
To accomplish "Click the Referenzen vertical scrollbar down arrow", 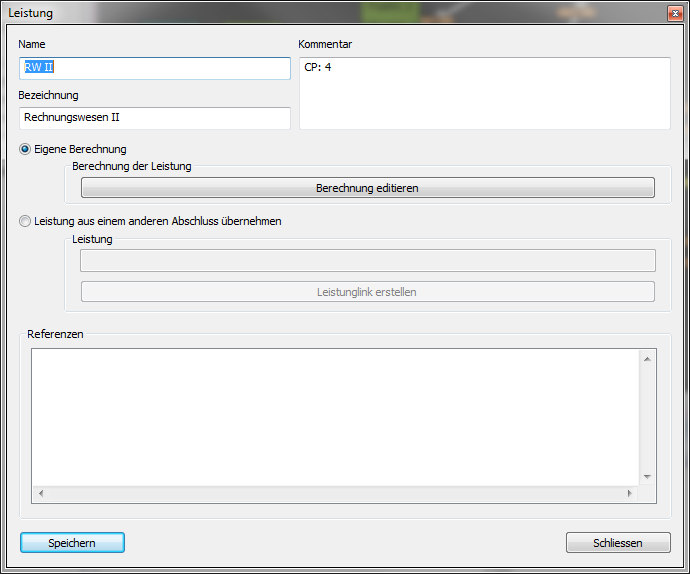I will [647, 477].
